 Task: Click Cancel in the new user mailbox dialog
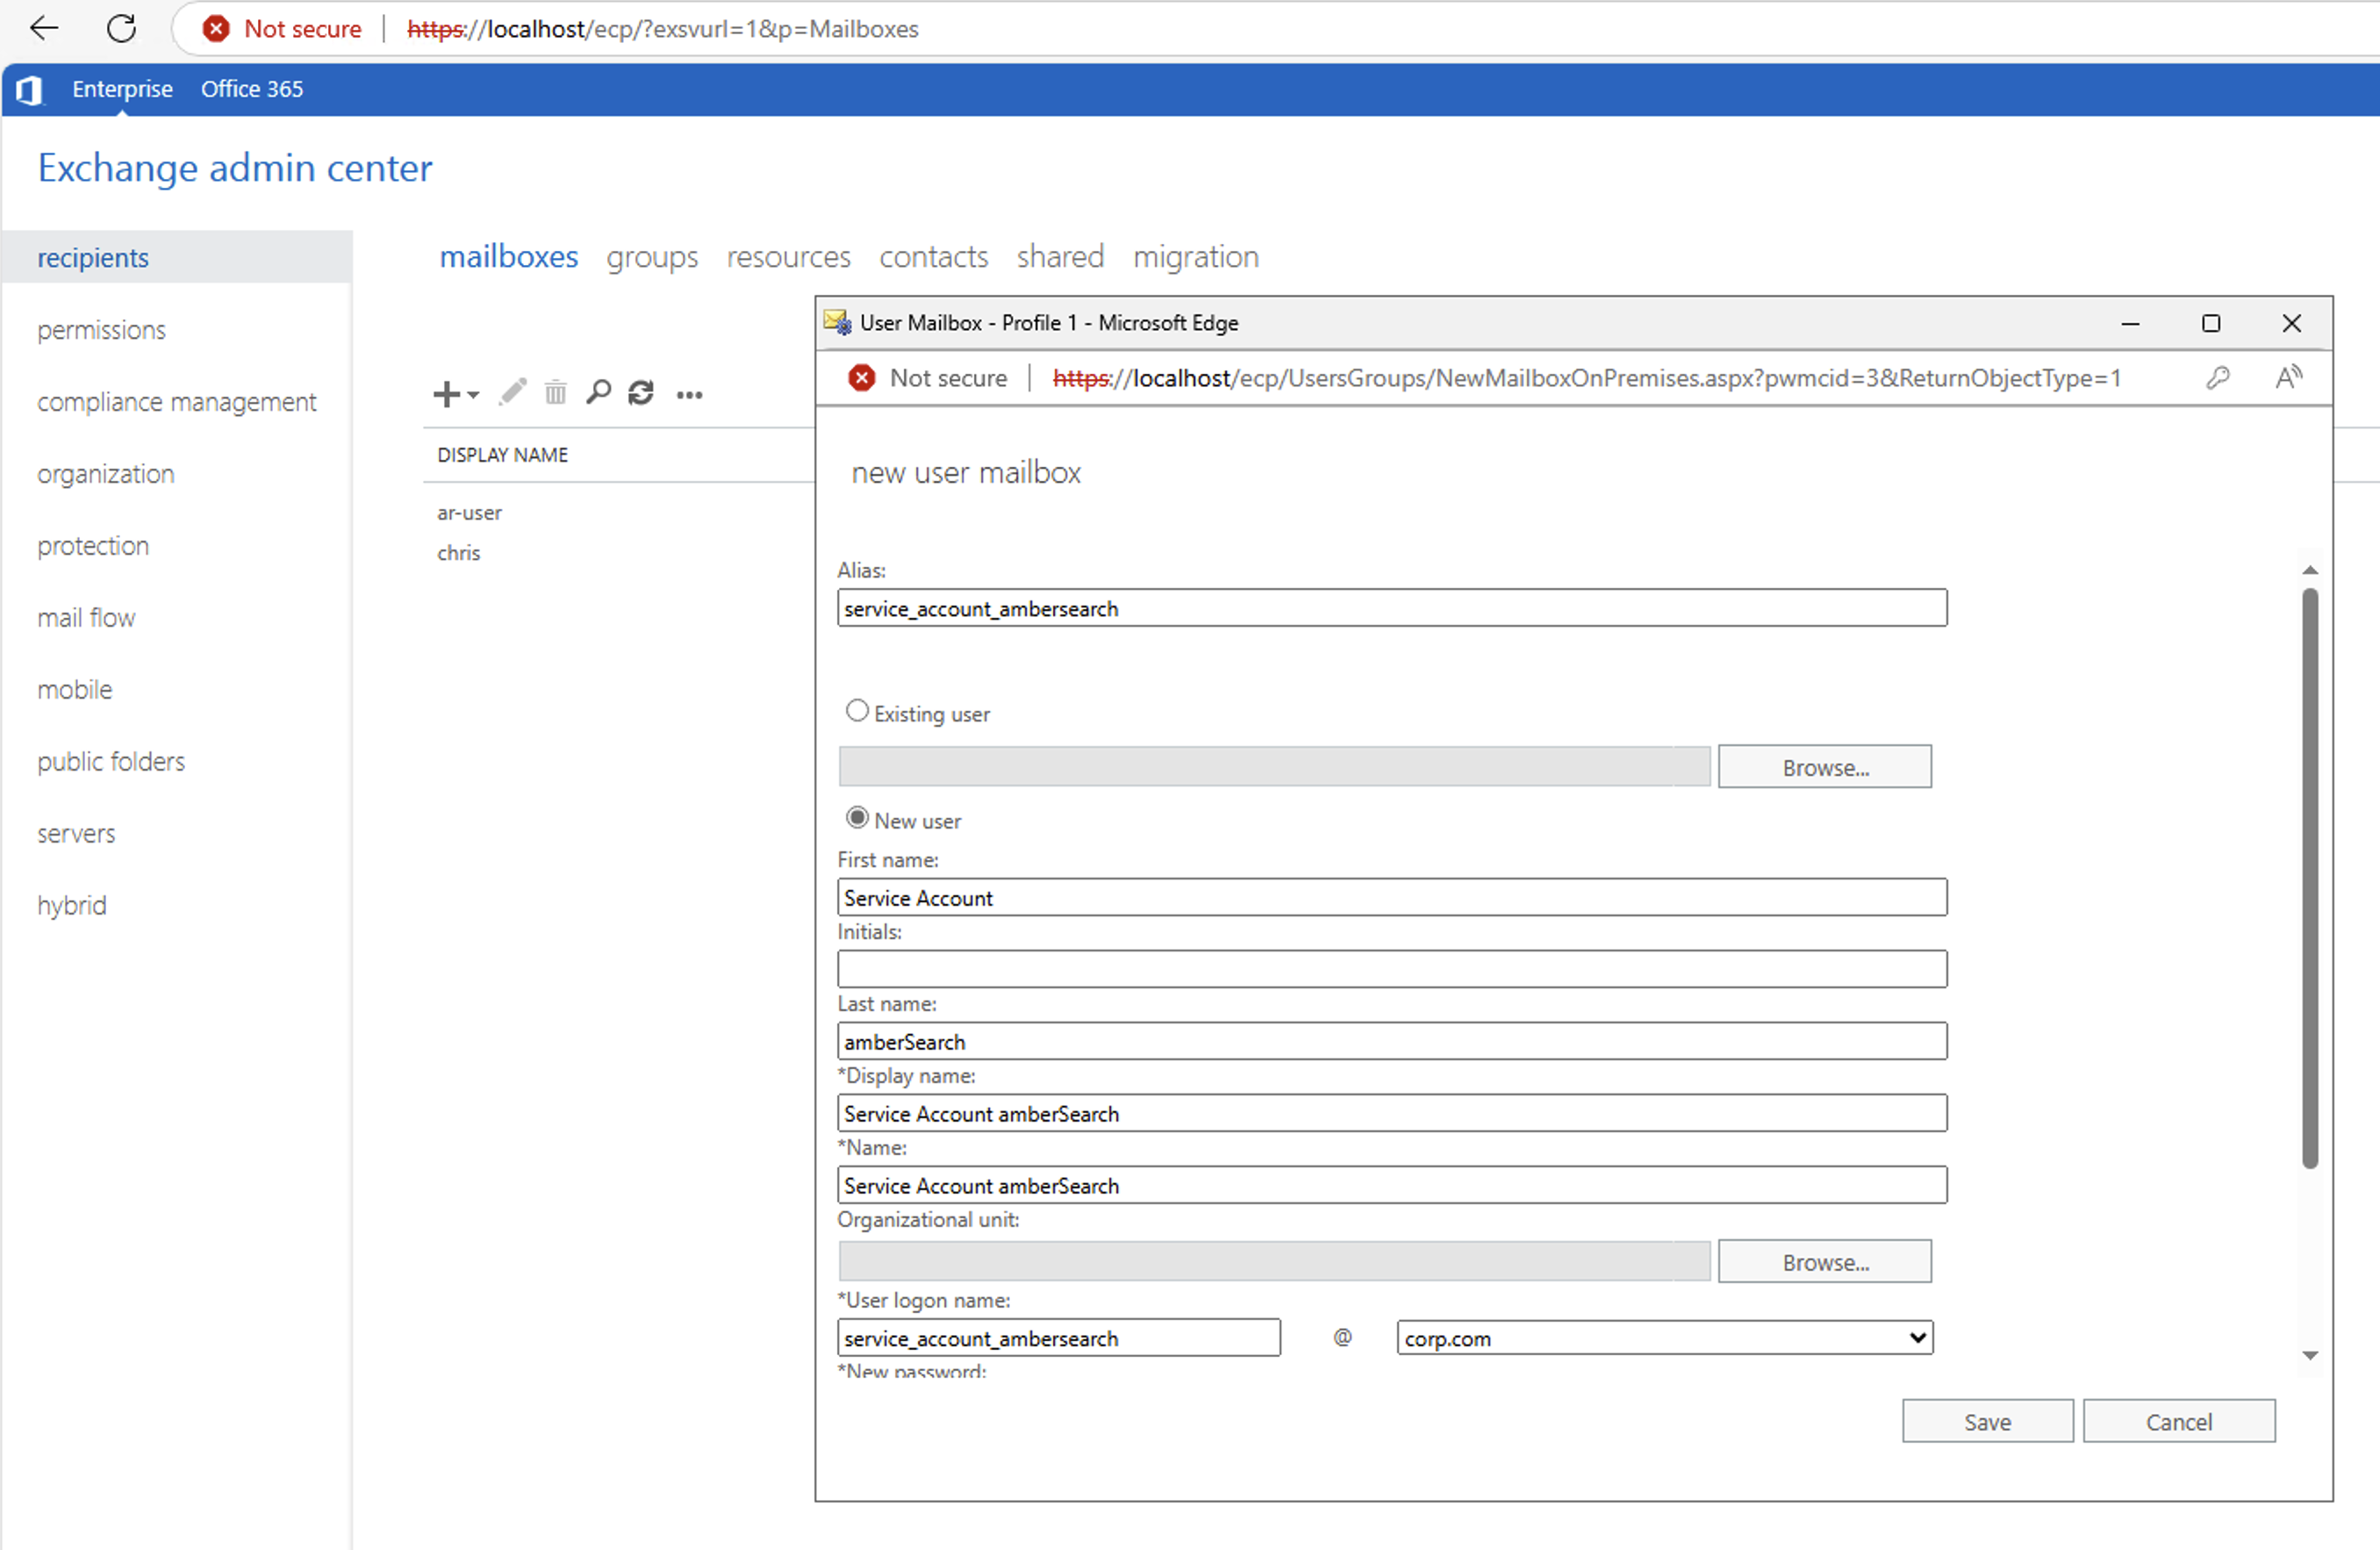[x=2179, y=1421]
